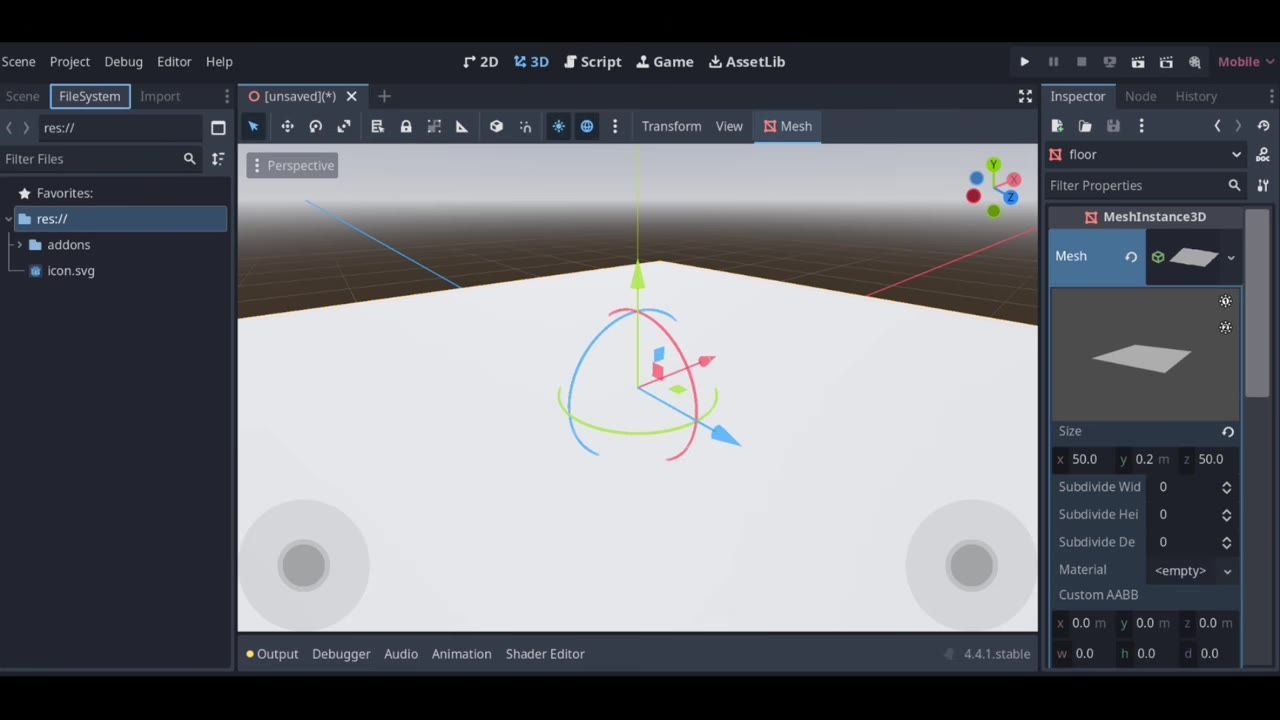Open the Scene menu
Image resolution: width=1280 pixels, height=720 pixels.
click(19, 62)
